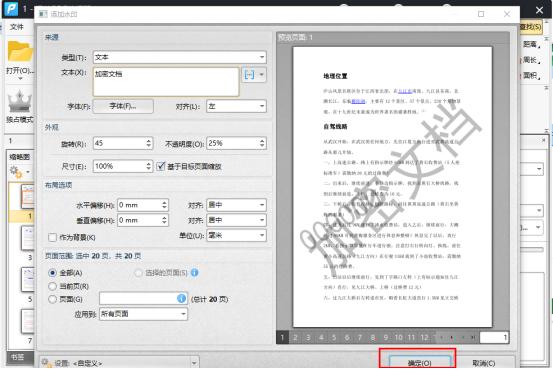Click the page range input beside 页面(G)
The width and height of the screenshot is (553, 369).
pos(144,299)
